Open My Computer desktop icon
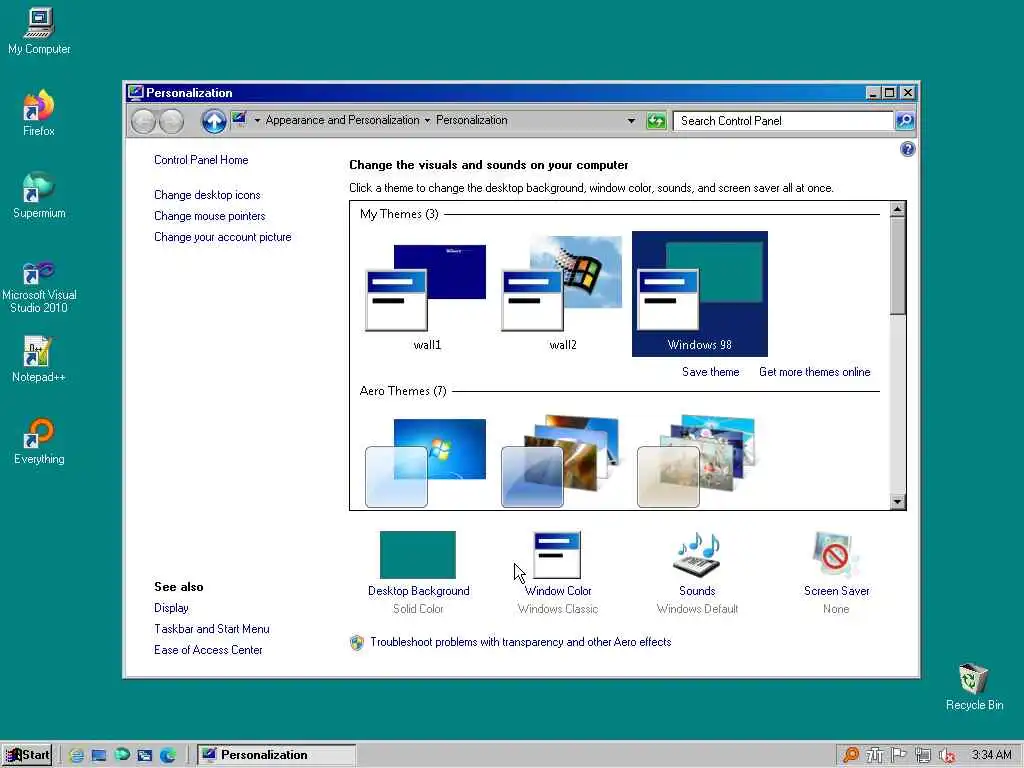Image resolution: width=1024 pixels, height=768 pixels. [x=39, y=31]
